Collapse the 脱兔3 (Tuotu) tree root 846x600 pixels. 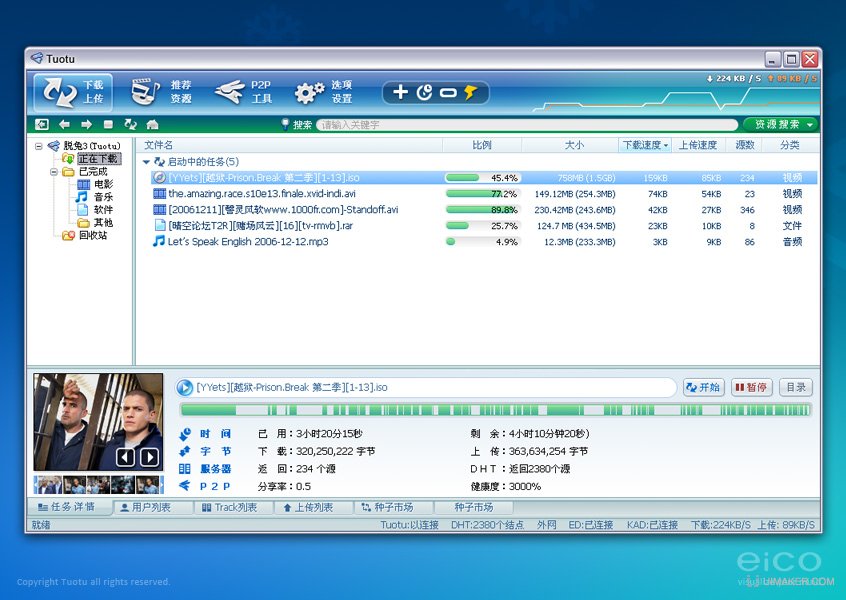coord(38,146)
